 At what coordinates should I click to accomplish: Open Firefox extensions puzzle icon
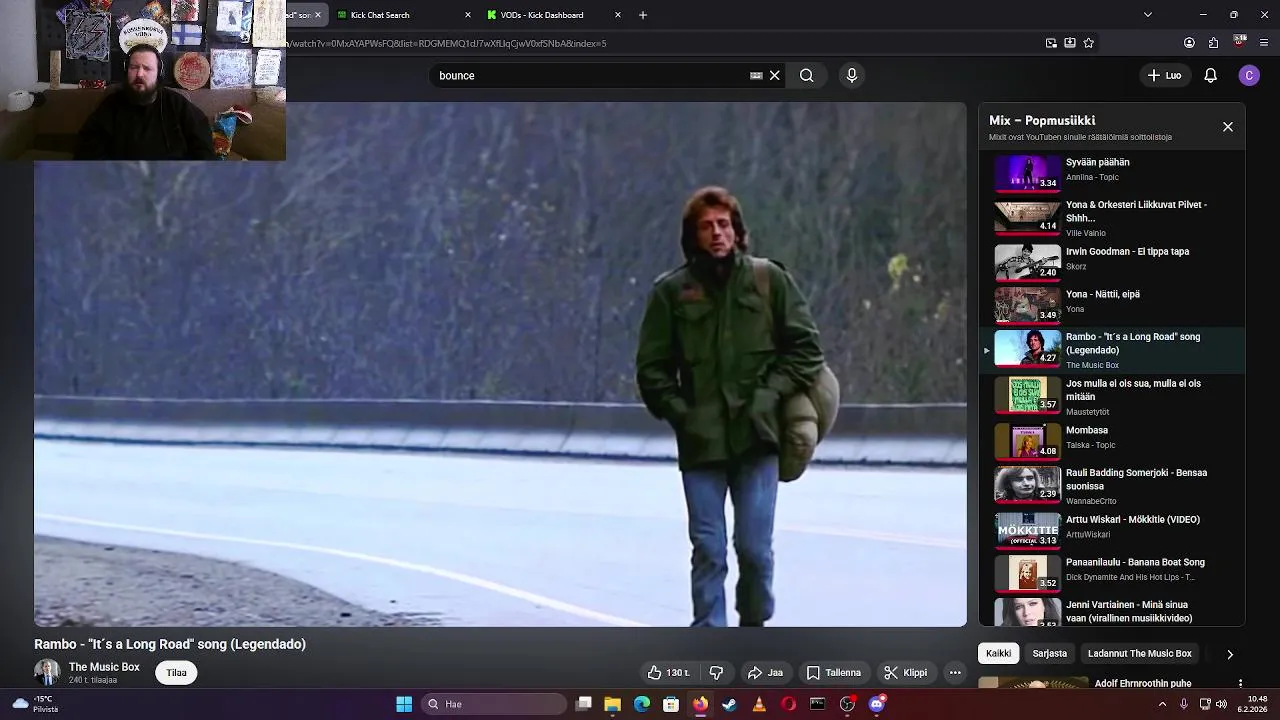pos(1213,43)
